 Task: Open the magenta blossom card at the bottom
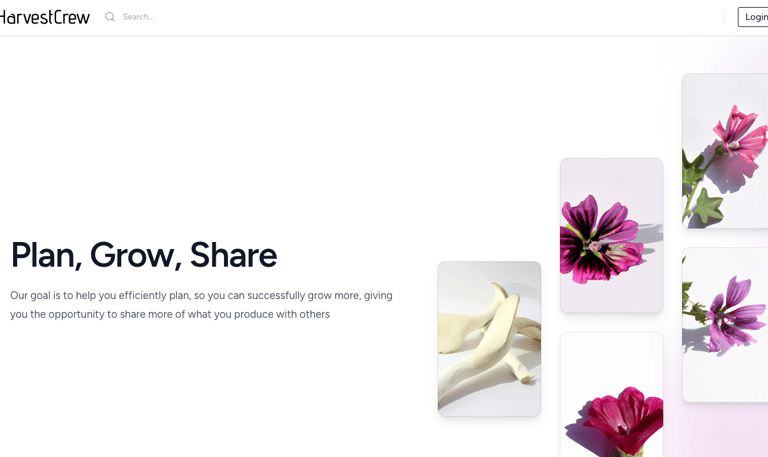point(611,395)
